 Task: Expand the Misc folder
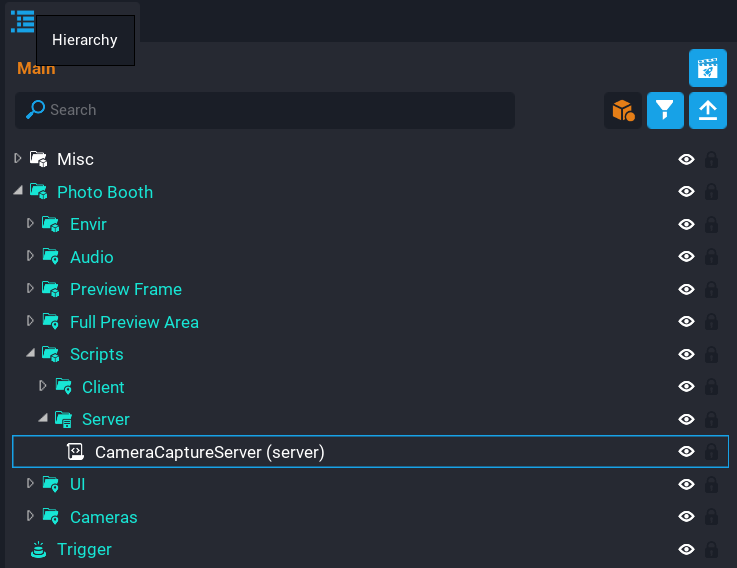coord(17,159)
